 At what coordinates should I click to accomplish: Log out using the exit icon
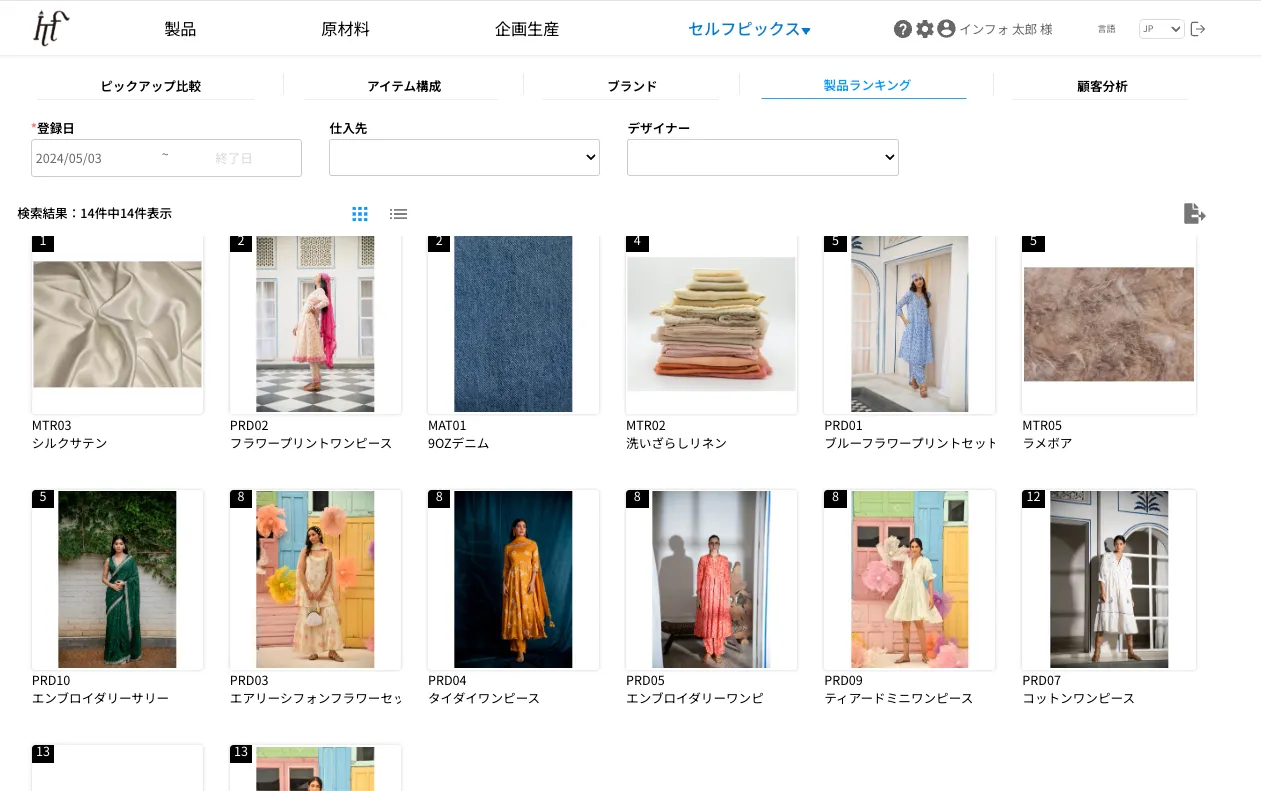pos(1198,29)
